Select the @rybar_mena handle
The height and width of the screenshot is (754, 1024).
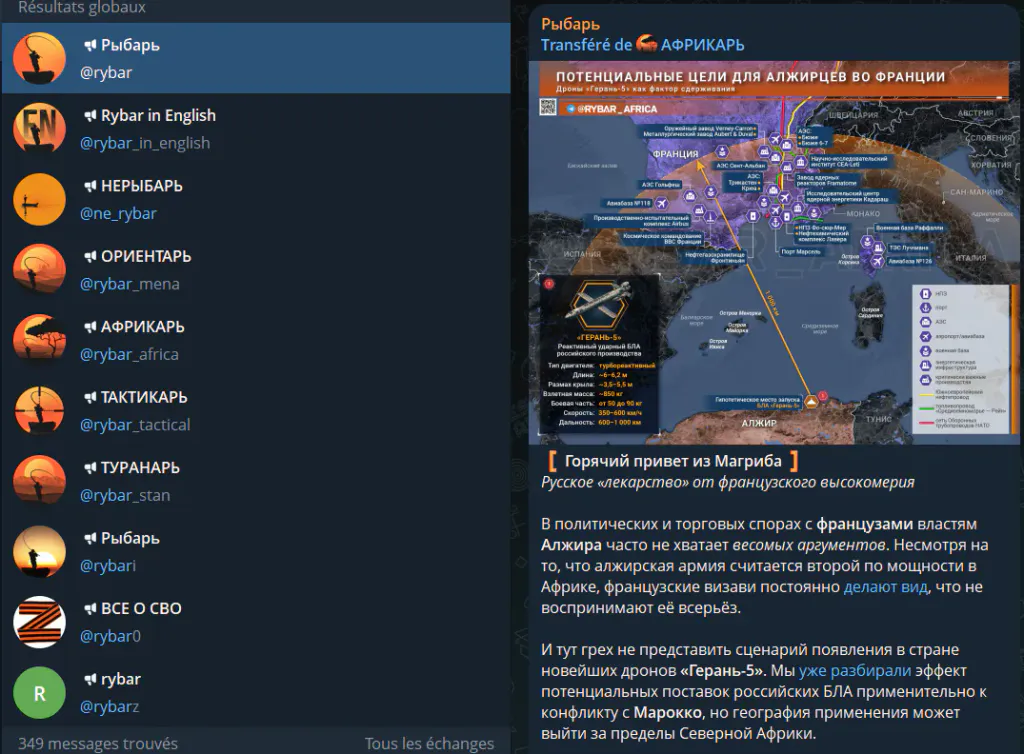point(129,284)
